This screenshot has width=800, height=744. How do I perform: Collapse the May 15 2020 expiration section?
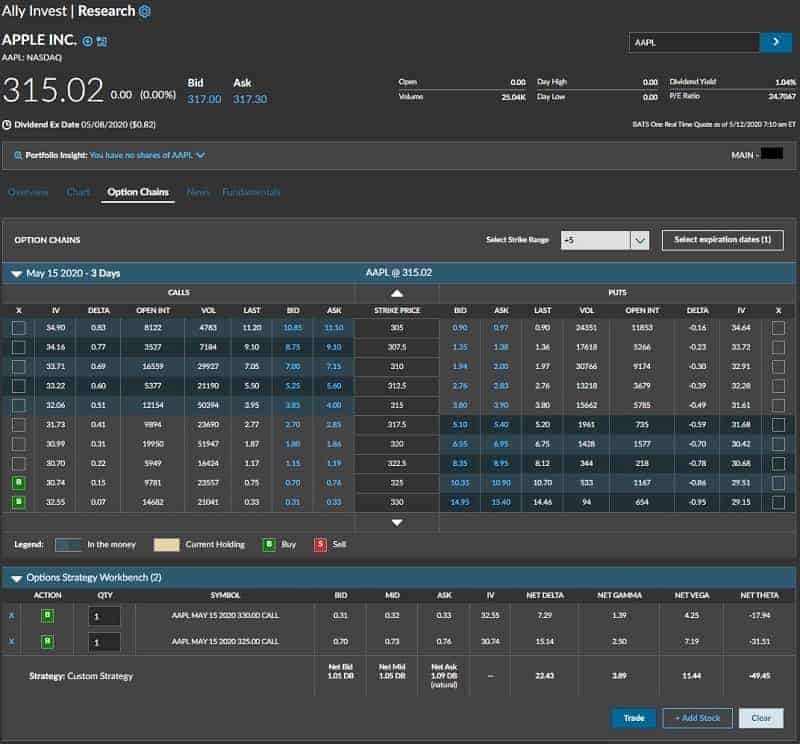[17, 273]
